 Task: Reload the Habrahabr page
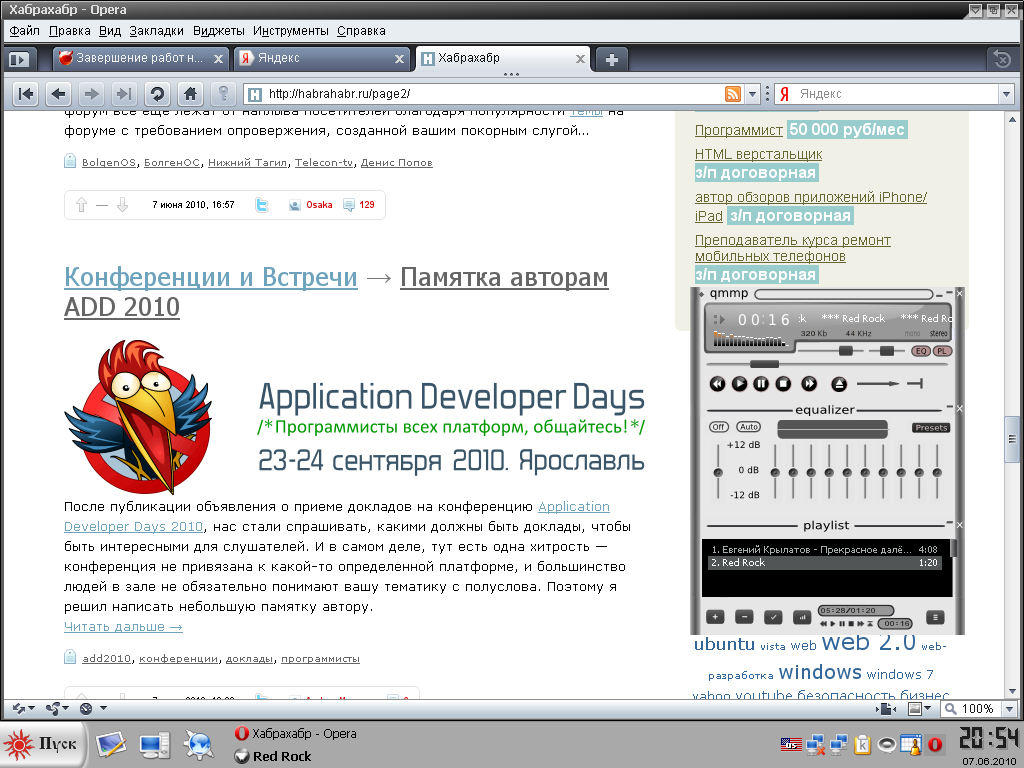[157, 94]
